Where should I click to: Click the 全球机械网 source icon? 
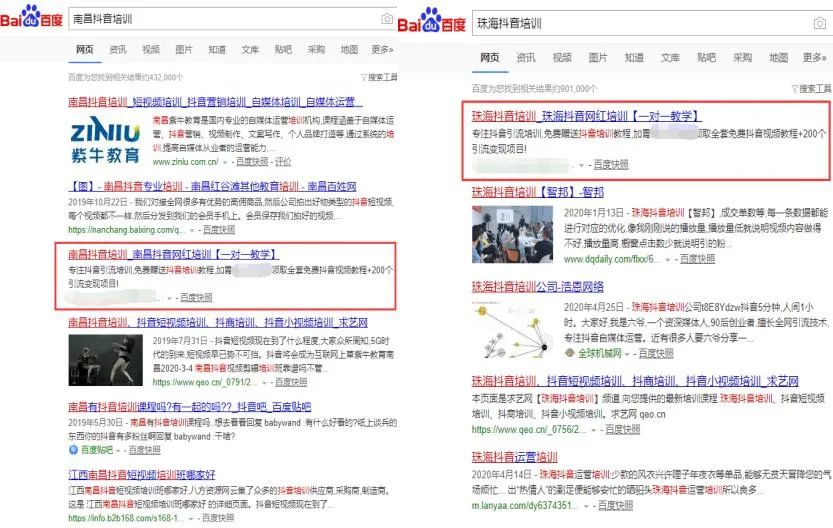coord(569,353)
